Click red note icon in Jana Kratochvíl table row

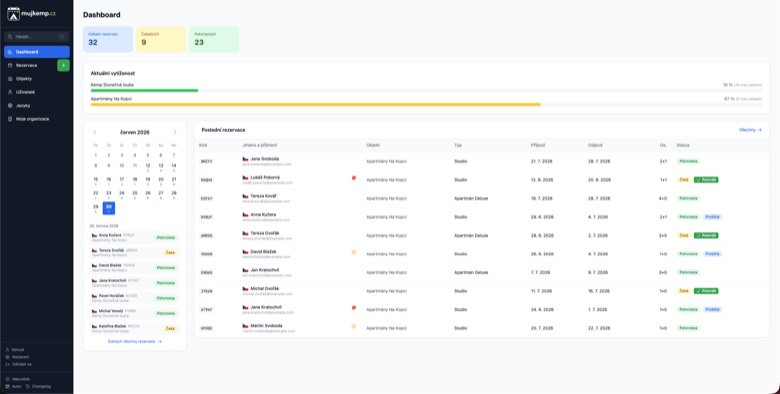coord(354,307)
